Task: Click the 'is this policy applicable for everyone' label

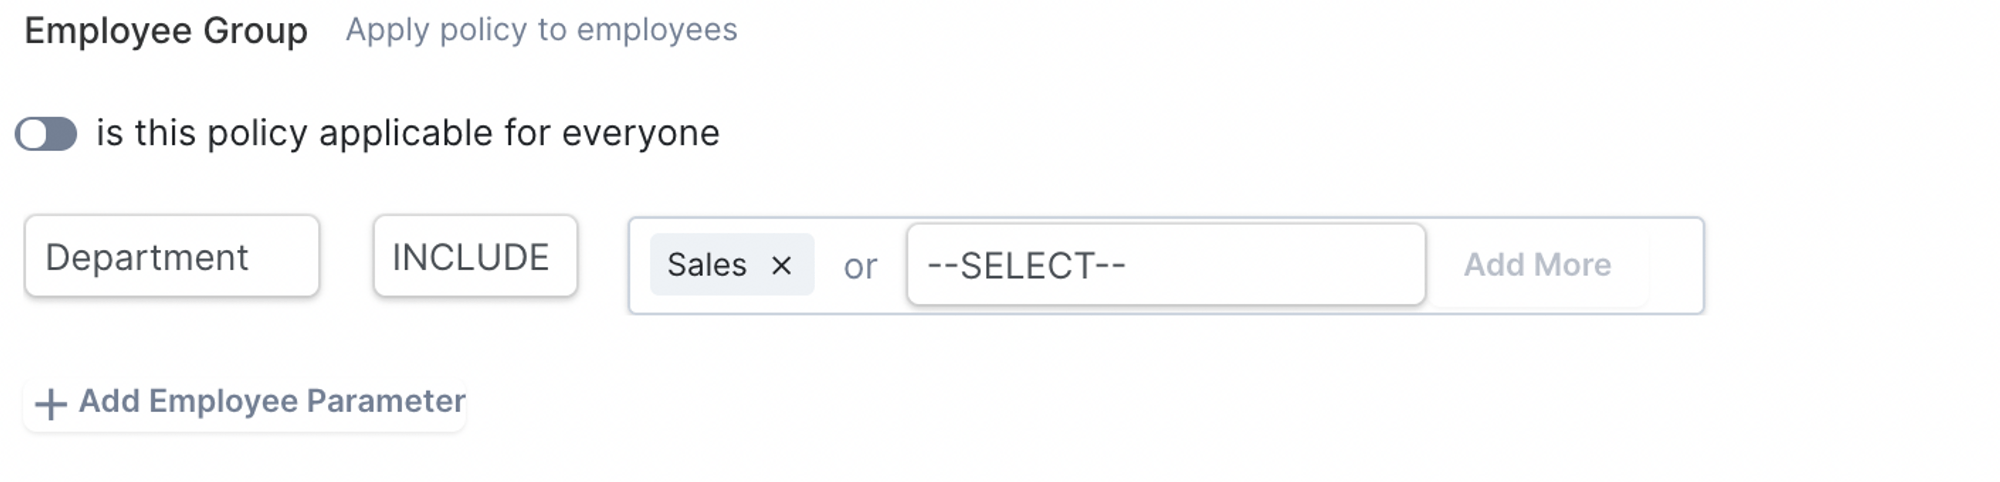Action: [408, 133]
